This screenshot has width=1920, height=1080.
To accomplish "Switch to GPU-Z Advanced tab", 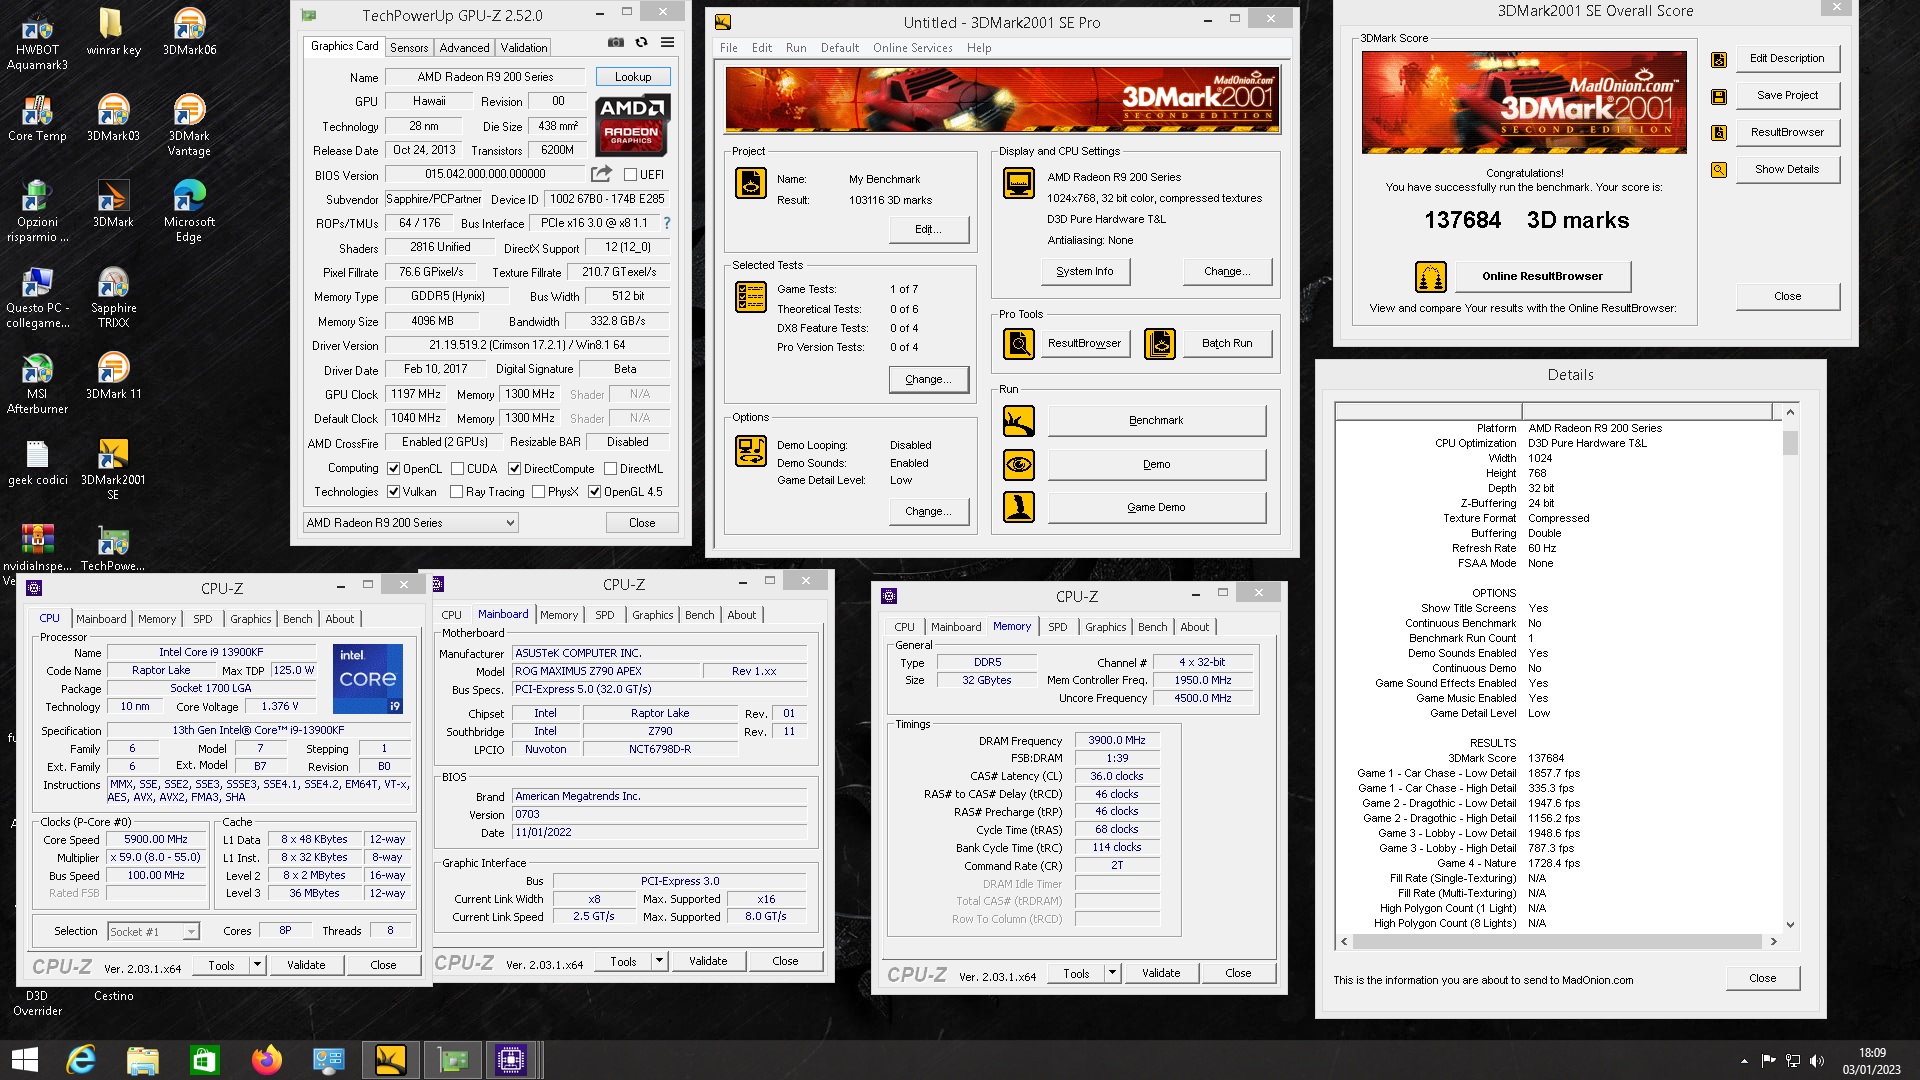I will (464, 48).
